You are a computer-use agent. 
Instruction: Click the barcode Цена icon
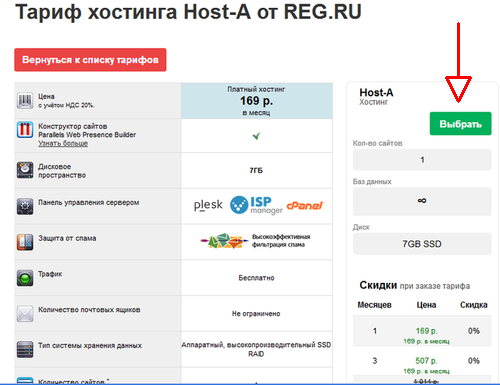(25, 100)
